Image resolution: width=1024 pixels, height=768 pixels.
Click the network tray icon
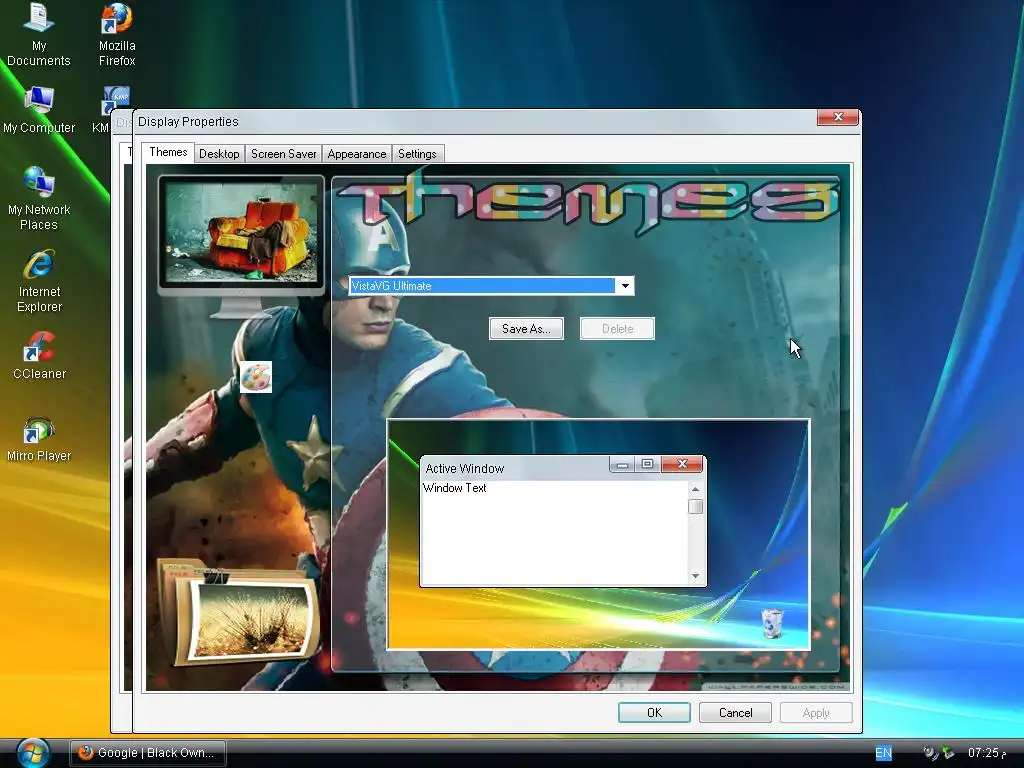931,752
